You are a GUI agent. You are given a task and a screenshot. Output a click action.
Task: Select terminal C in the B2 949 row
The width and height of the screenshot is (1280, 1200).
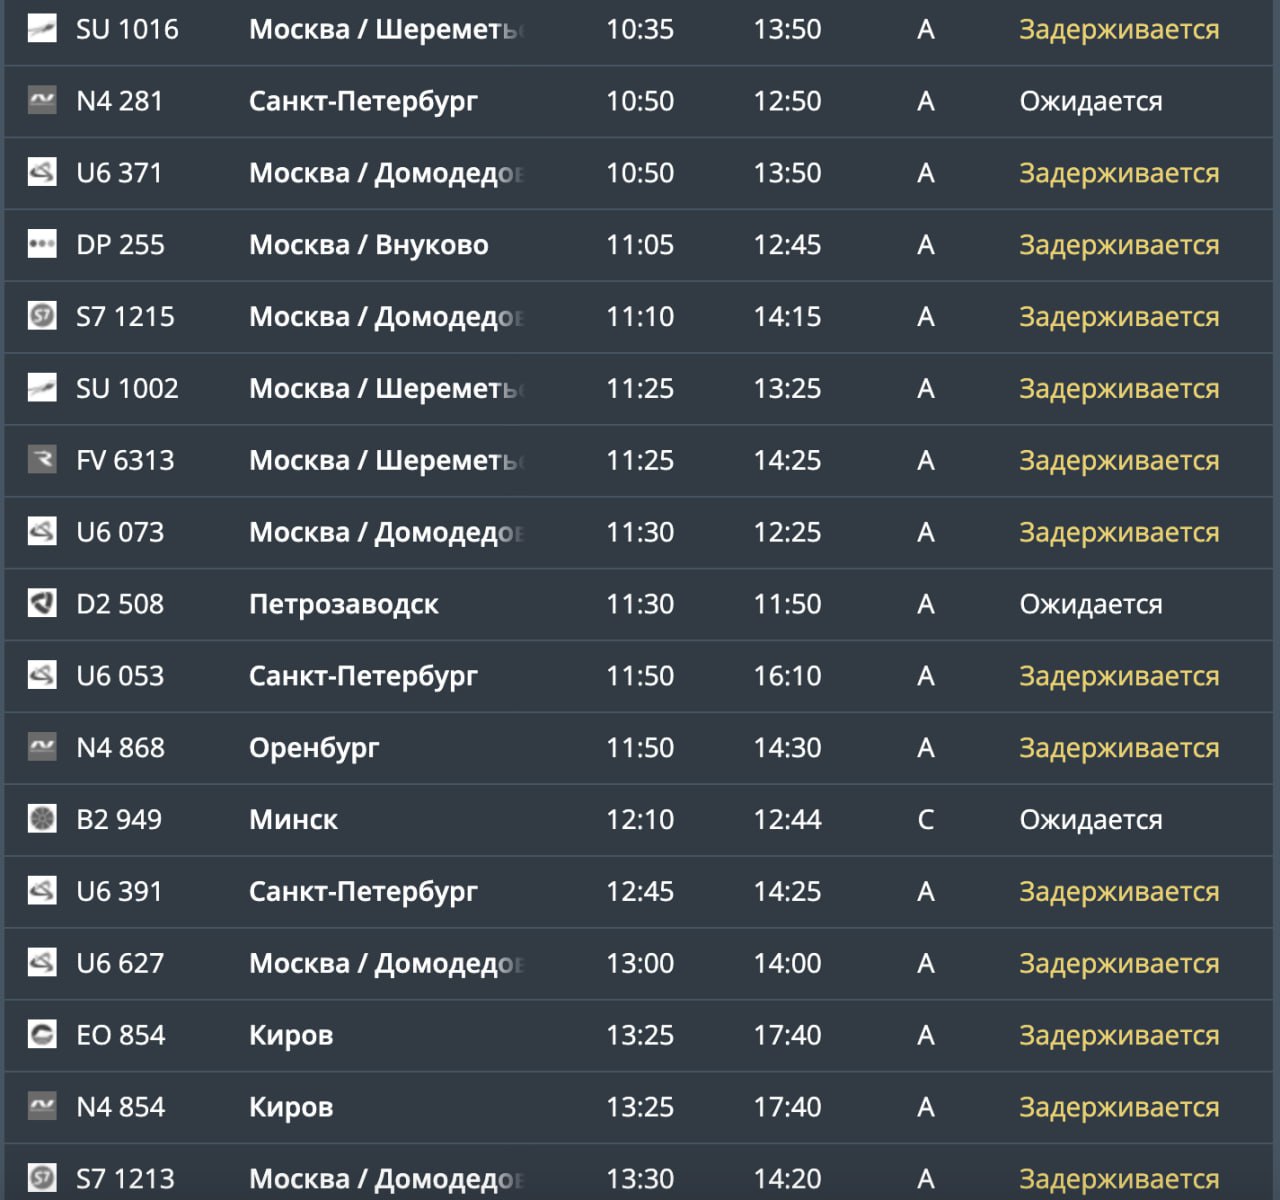[x=926, y=820]
